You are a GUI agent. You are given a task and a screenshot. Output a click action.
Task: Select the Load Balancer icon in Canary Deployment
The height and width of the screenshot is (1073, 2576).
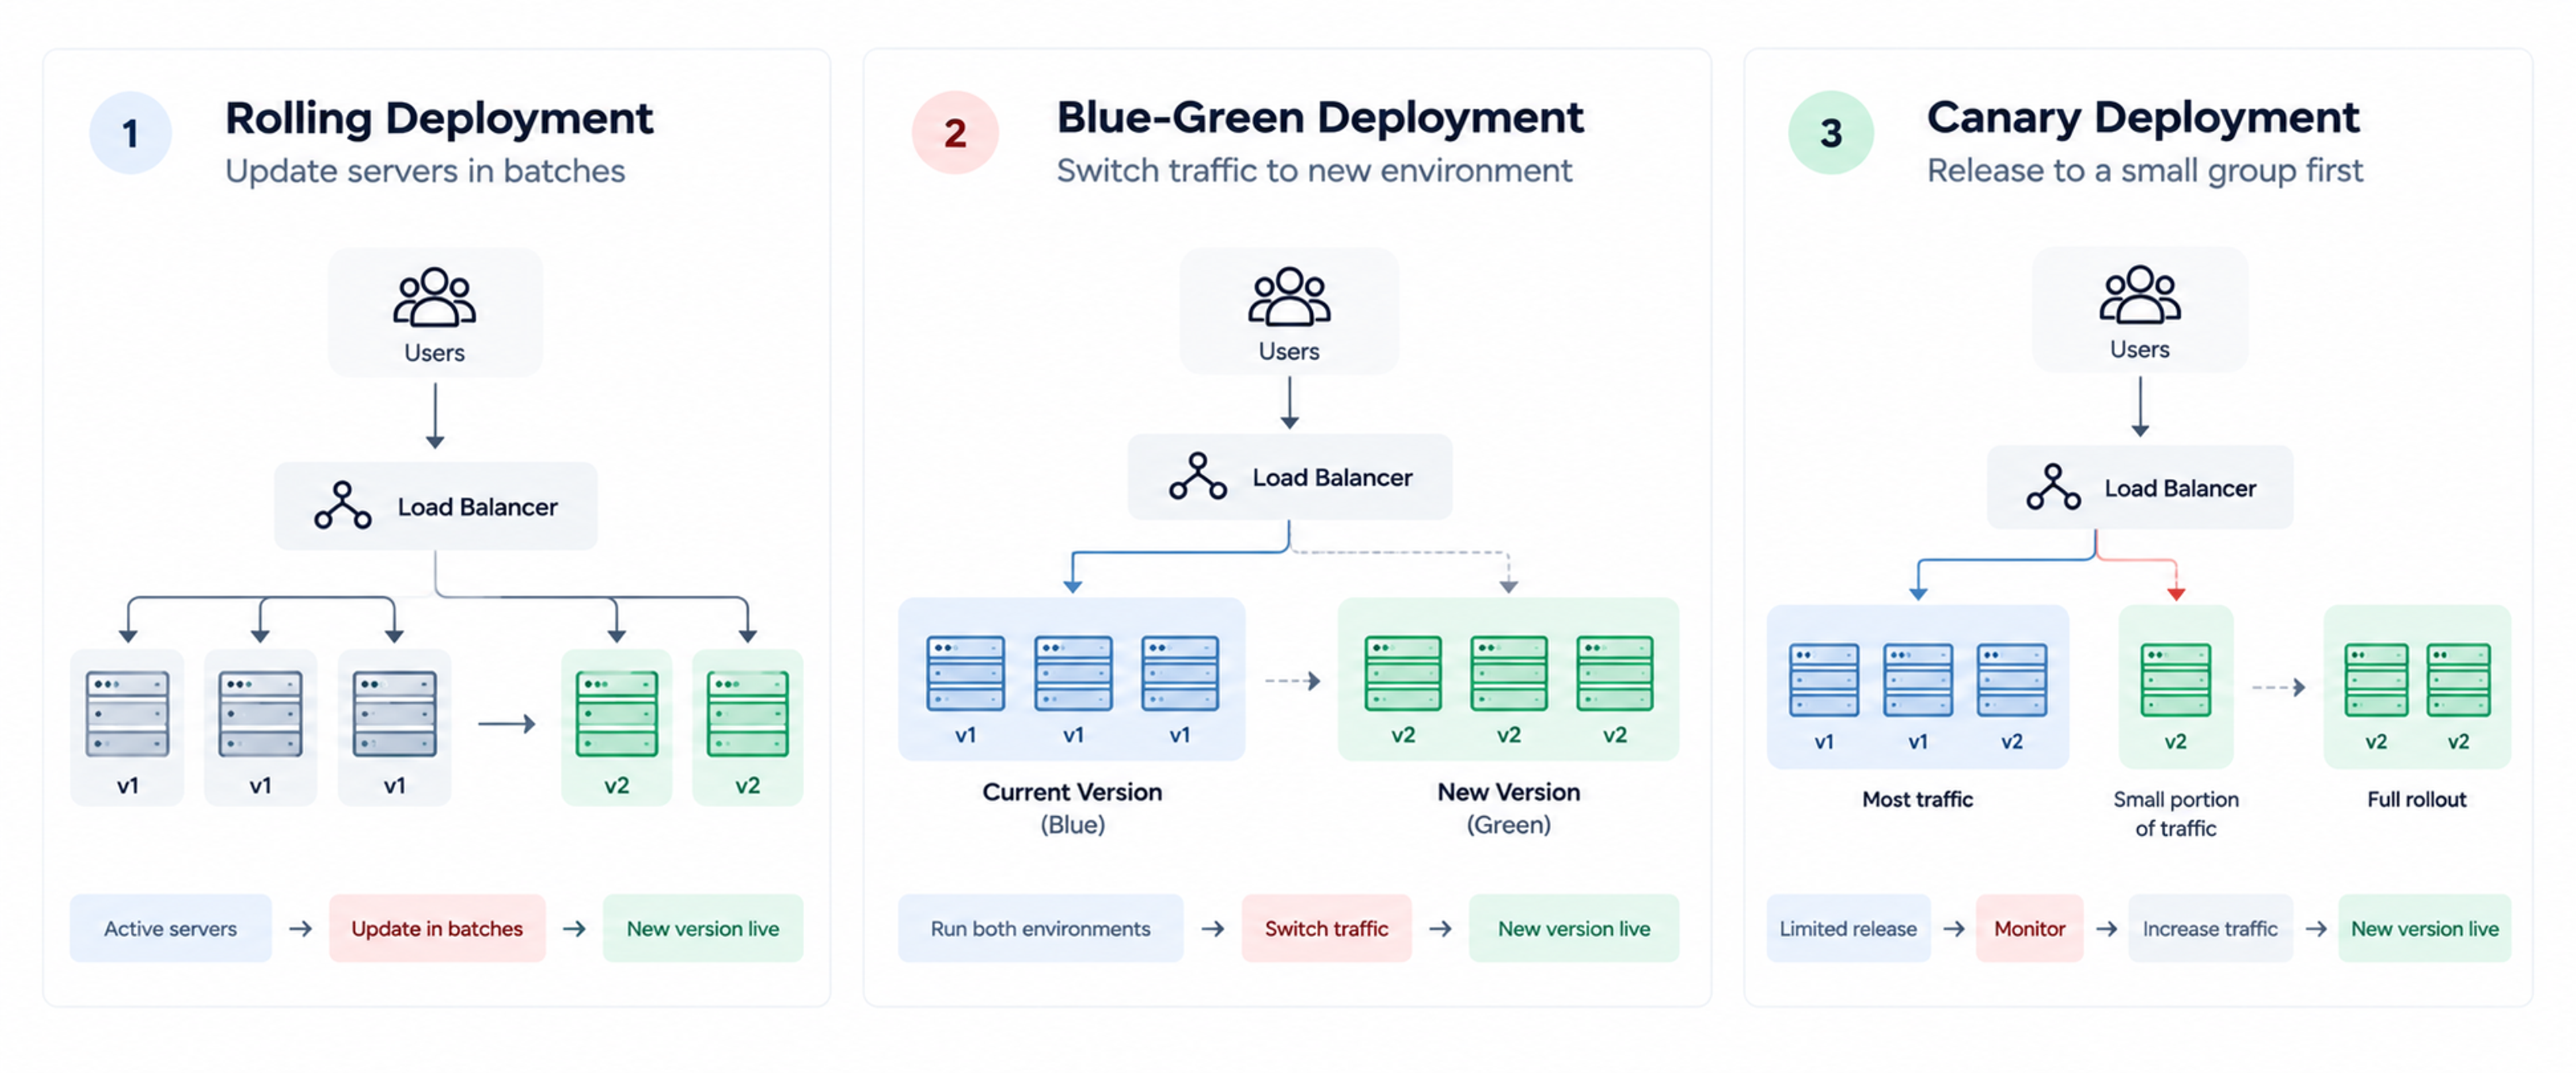[x=2054, y=487]
